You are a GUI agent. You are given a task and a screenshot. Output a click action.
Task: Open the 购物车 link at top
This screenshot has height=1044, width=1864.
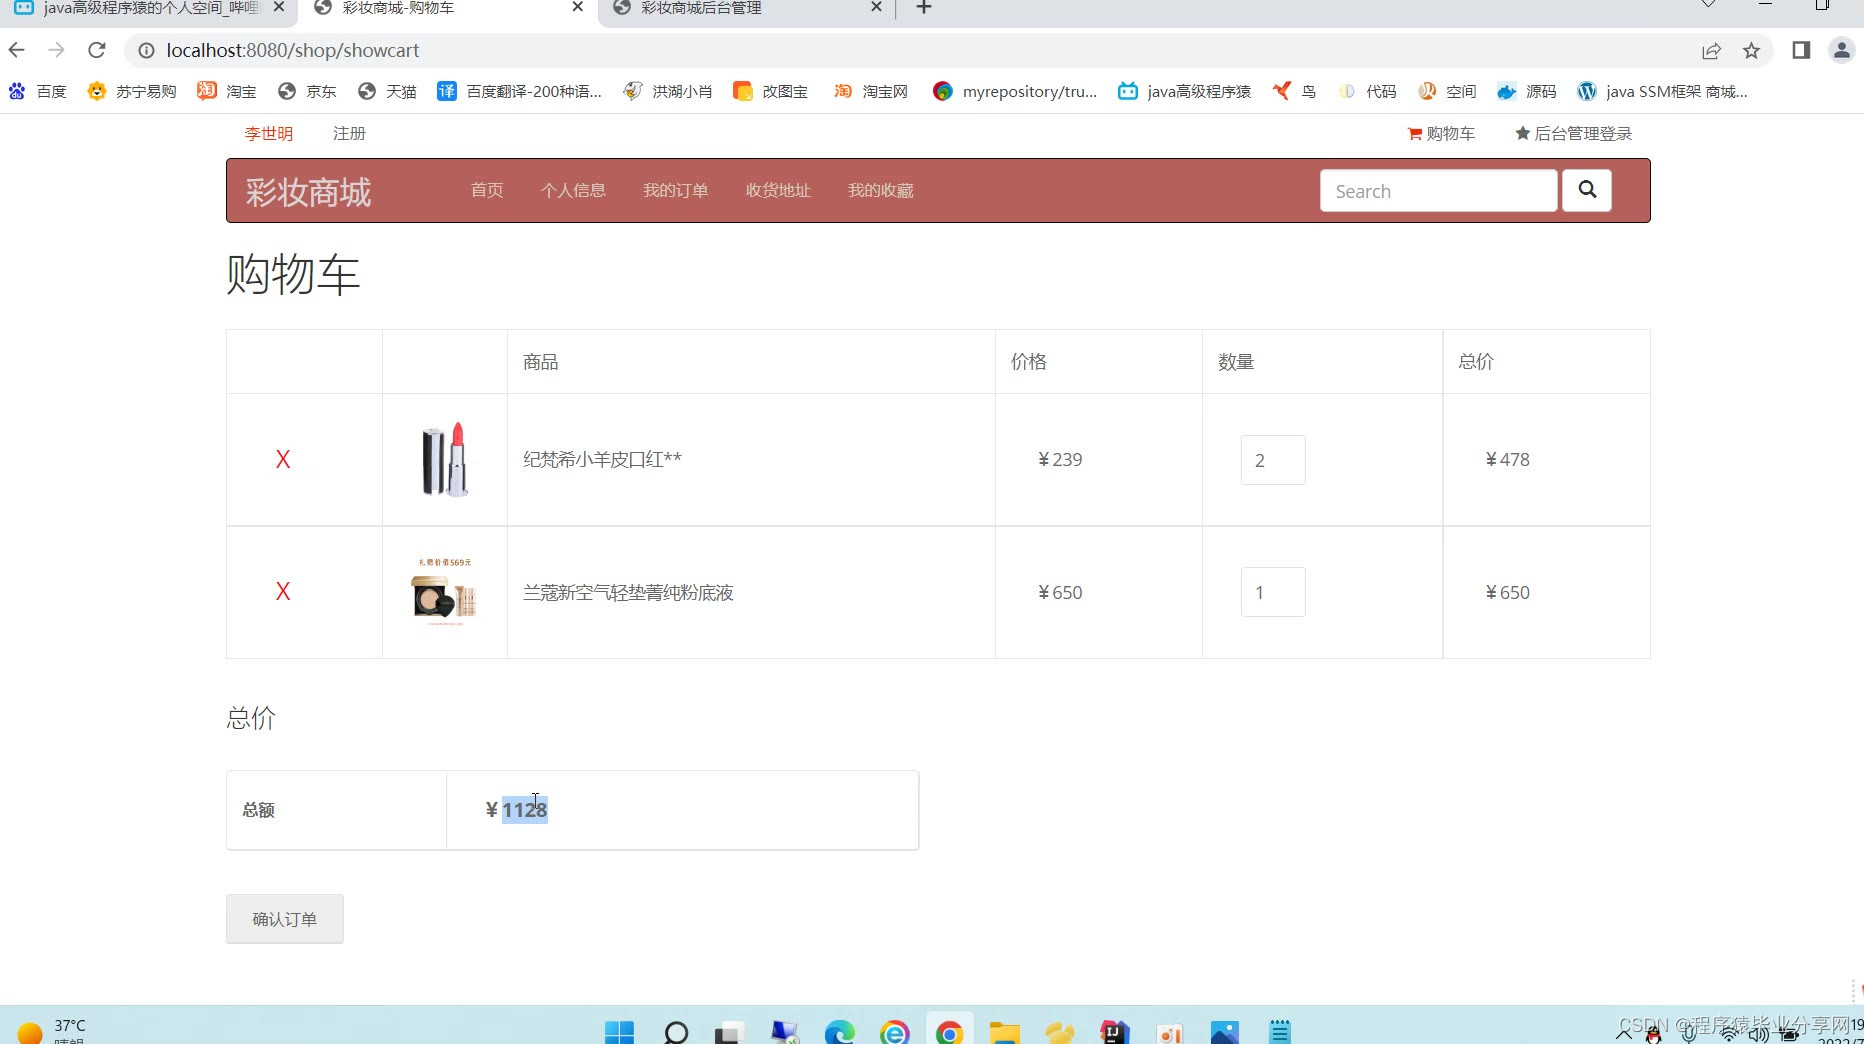(x=1441, y=133)
